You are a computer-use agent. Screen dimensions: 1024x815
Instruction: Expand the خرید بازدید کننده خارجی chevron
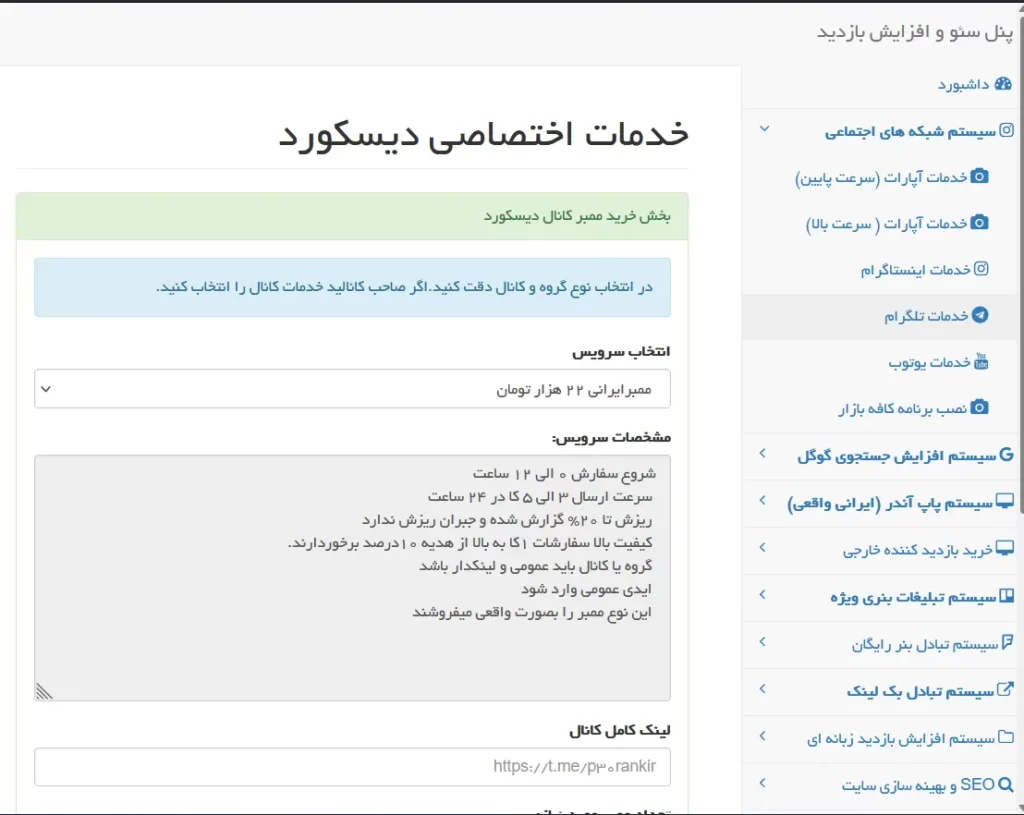(x=762, y=547)
